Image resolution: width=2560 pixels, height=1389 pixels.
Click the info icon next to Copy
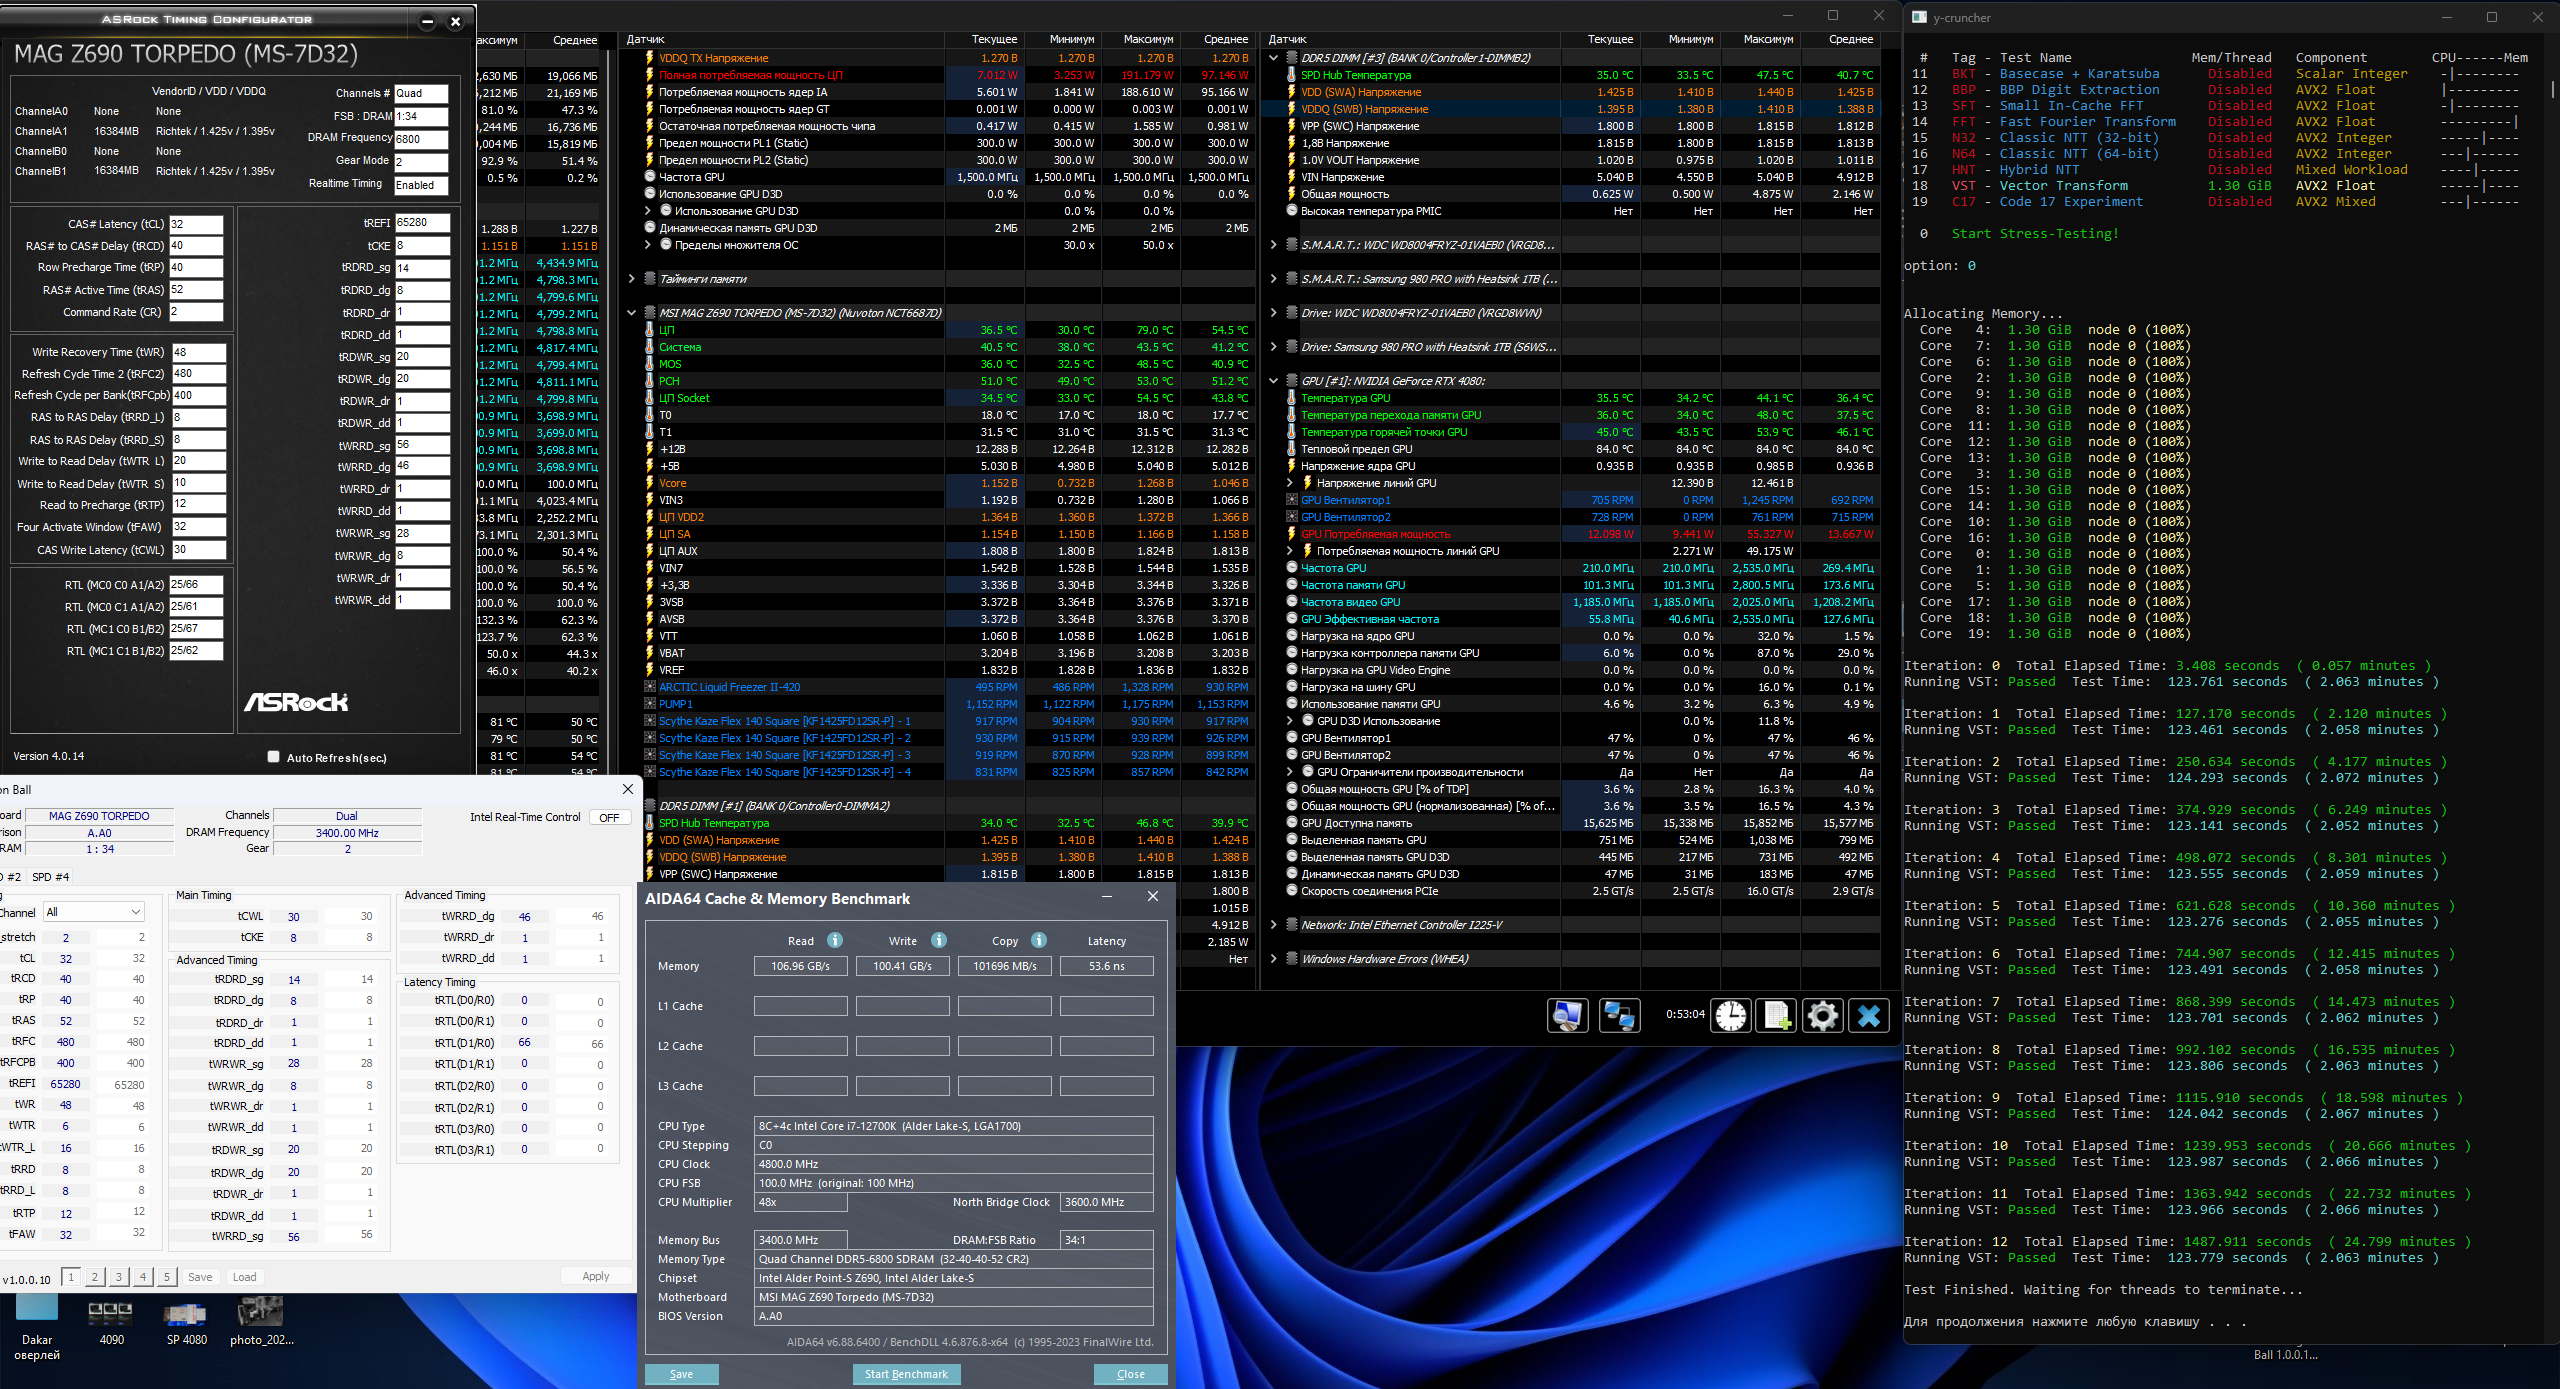pyautogui.click(x=1039, y=940)
